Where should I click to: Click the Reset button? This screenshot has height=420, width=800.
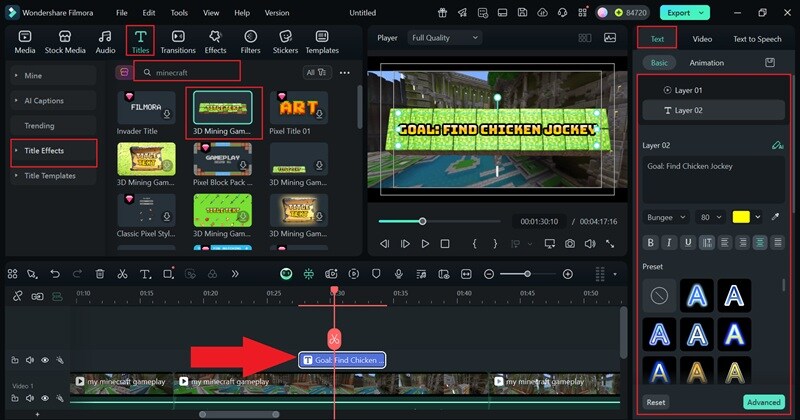(x=656, y=402)
